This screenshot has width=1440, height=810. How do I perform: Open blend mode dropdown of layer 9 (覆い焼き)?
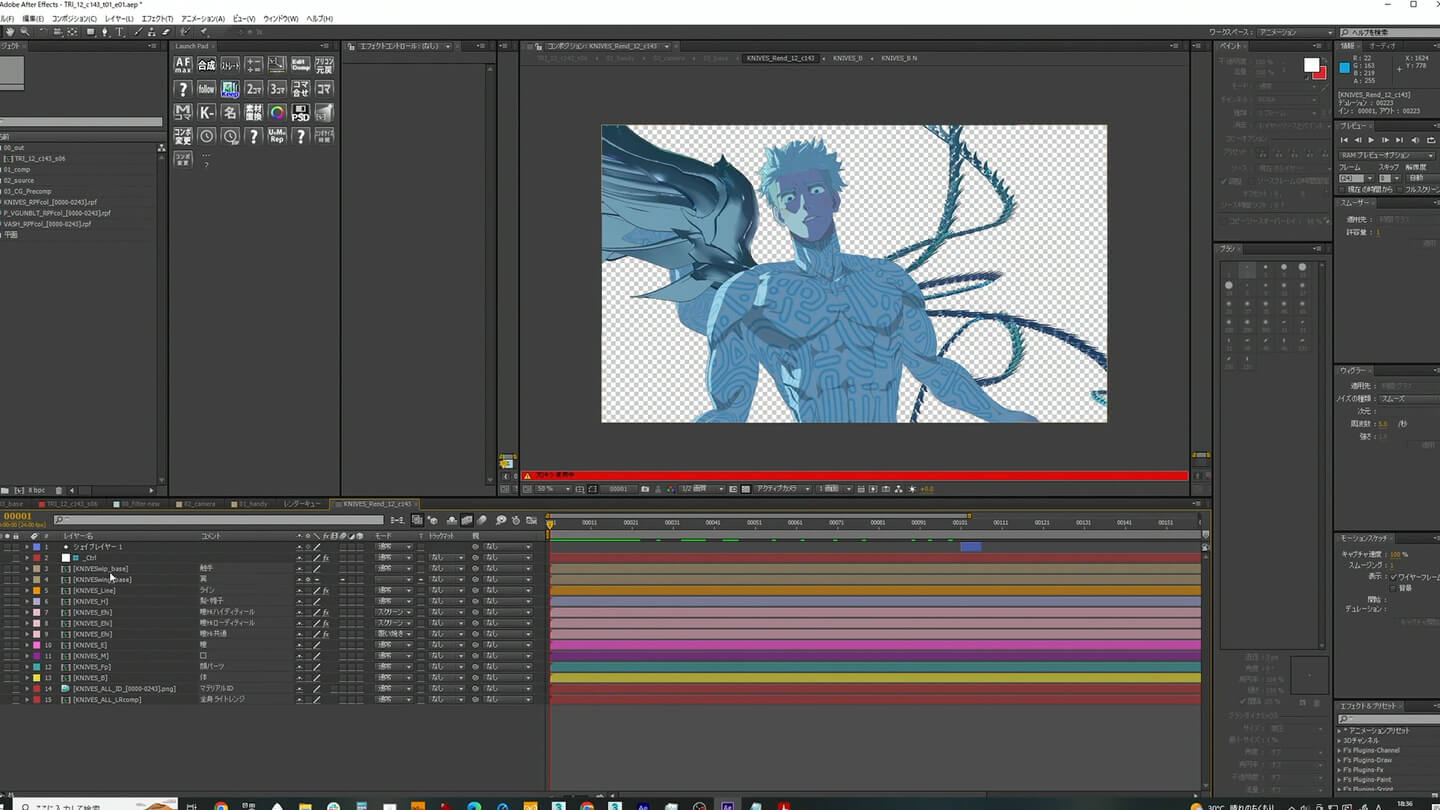pos(394,635)
